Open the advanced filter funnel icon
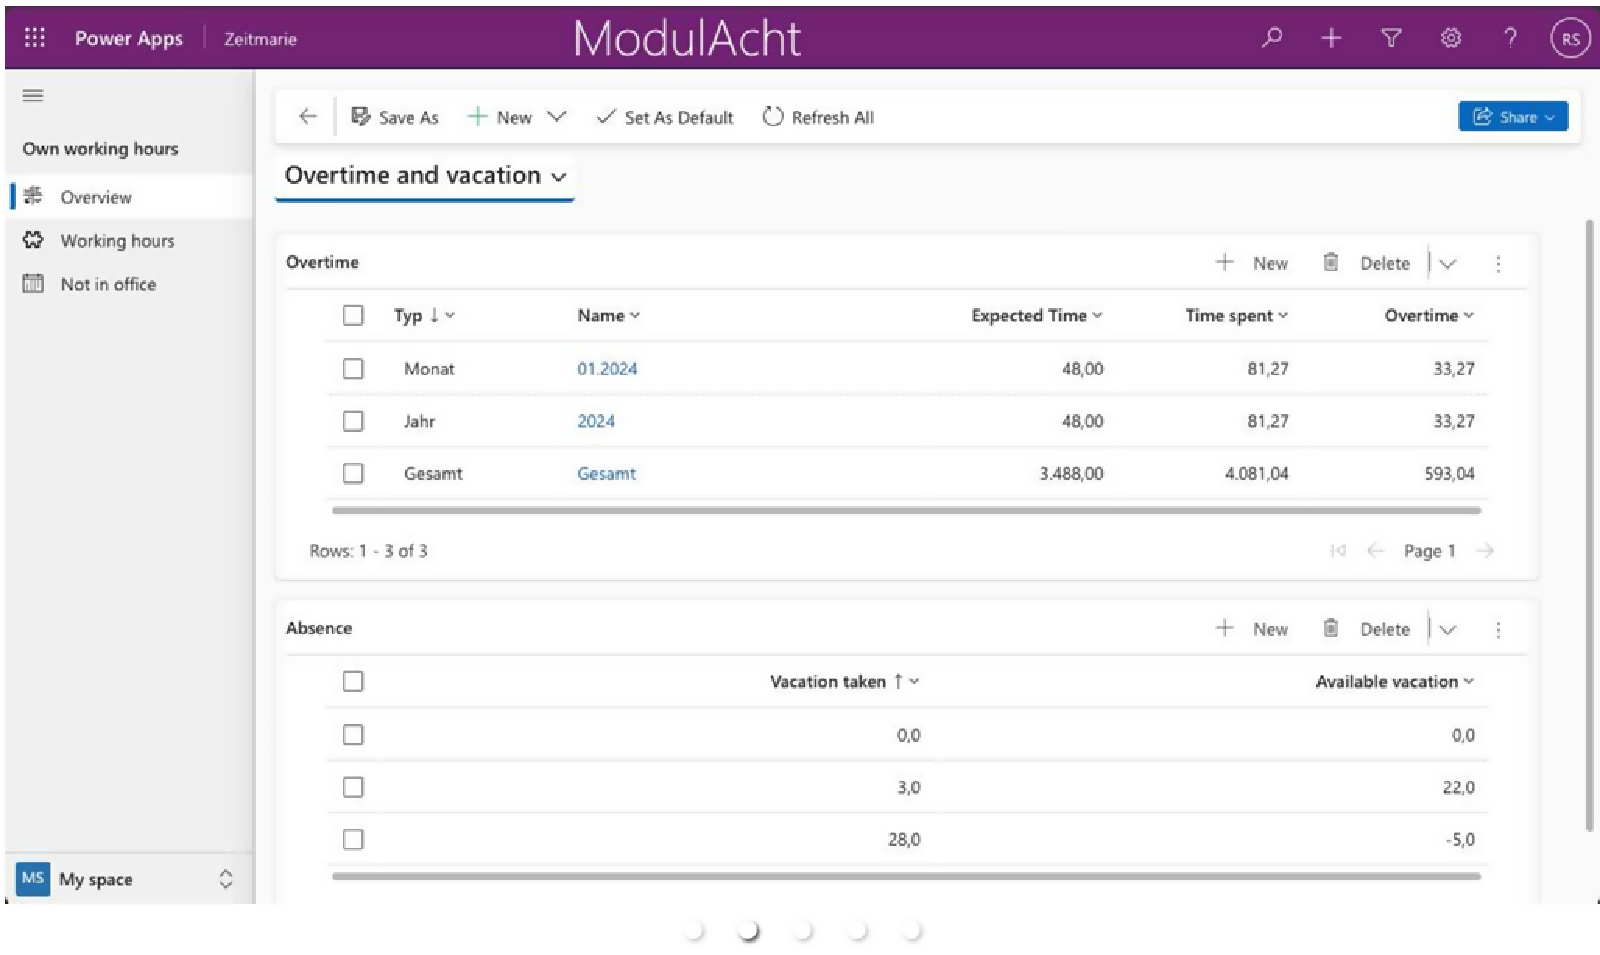Viewport: 1600px width, 955px height. tap(1390, 38)
